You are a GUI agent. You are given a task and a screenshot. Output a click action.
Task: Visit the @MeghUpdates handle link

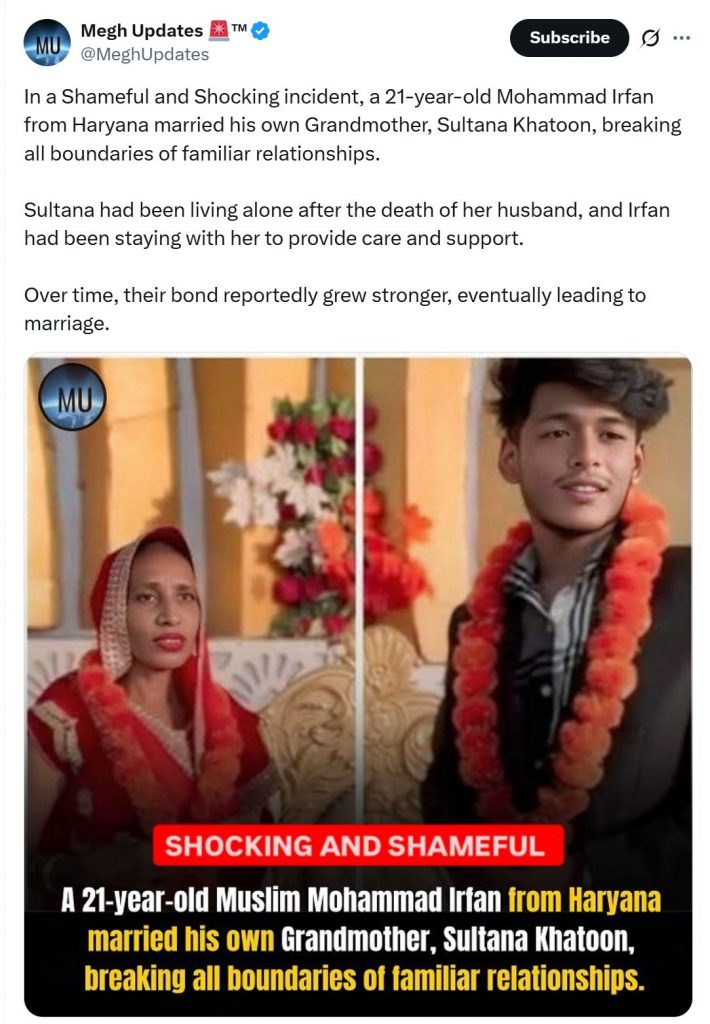pyautogui.click(x=144, y=54)
